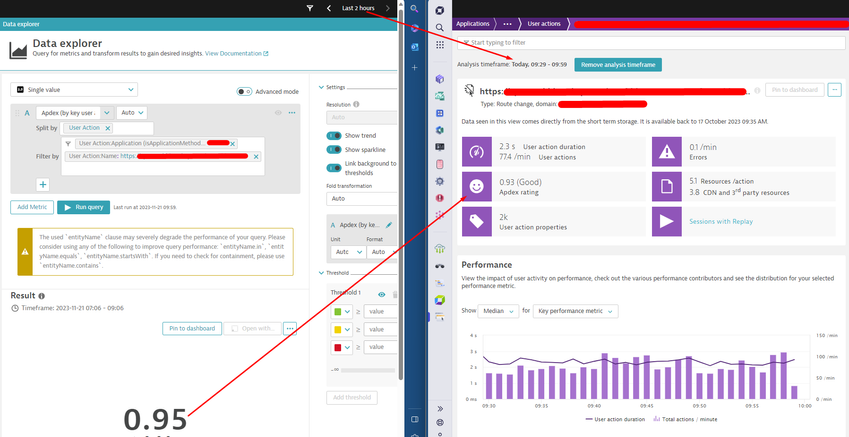Open the Single value visualization dropdown
849x437 pixels.
pyautogui.click(x=74, y=89)
